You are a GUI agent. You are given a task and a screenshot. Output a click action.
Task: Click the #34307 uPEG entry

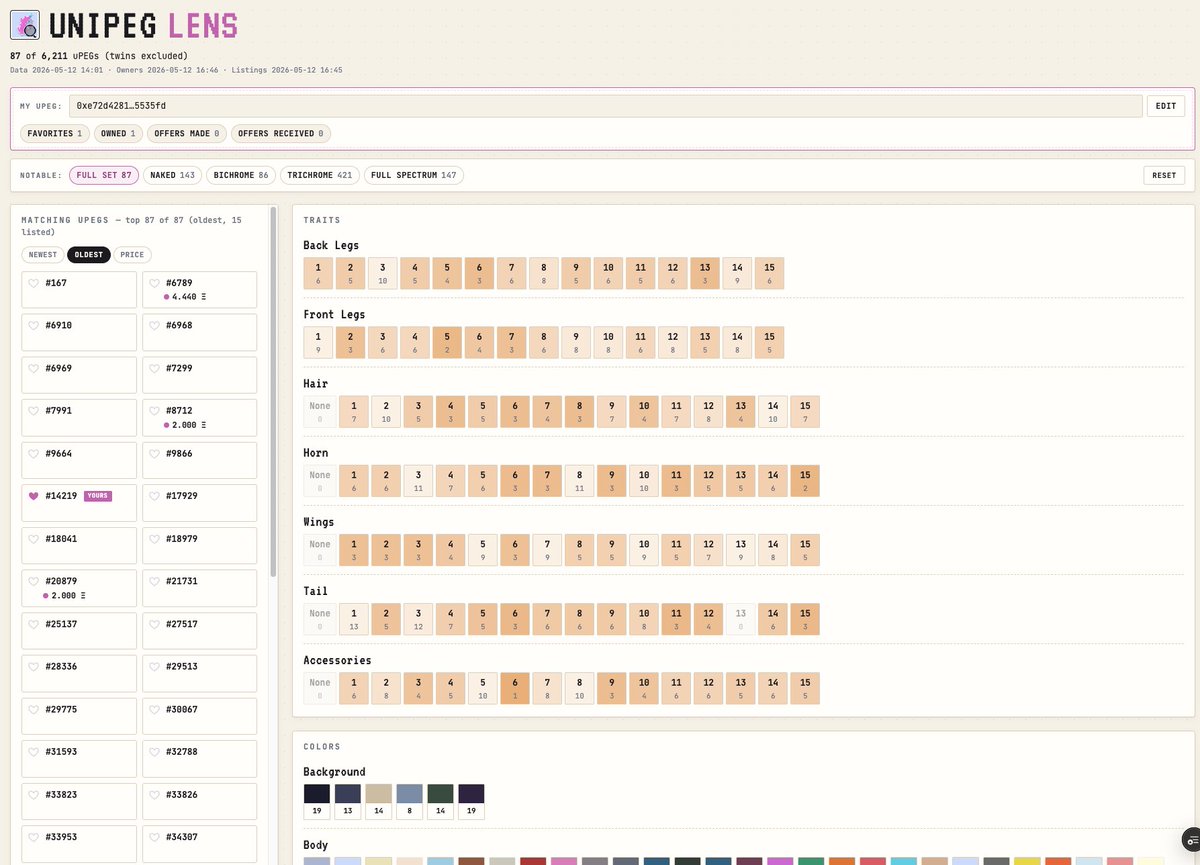pyautogui.click(x=199, y=842)
